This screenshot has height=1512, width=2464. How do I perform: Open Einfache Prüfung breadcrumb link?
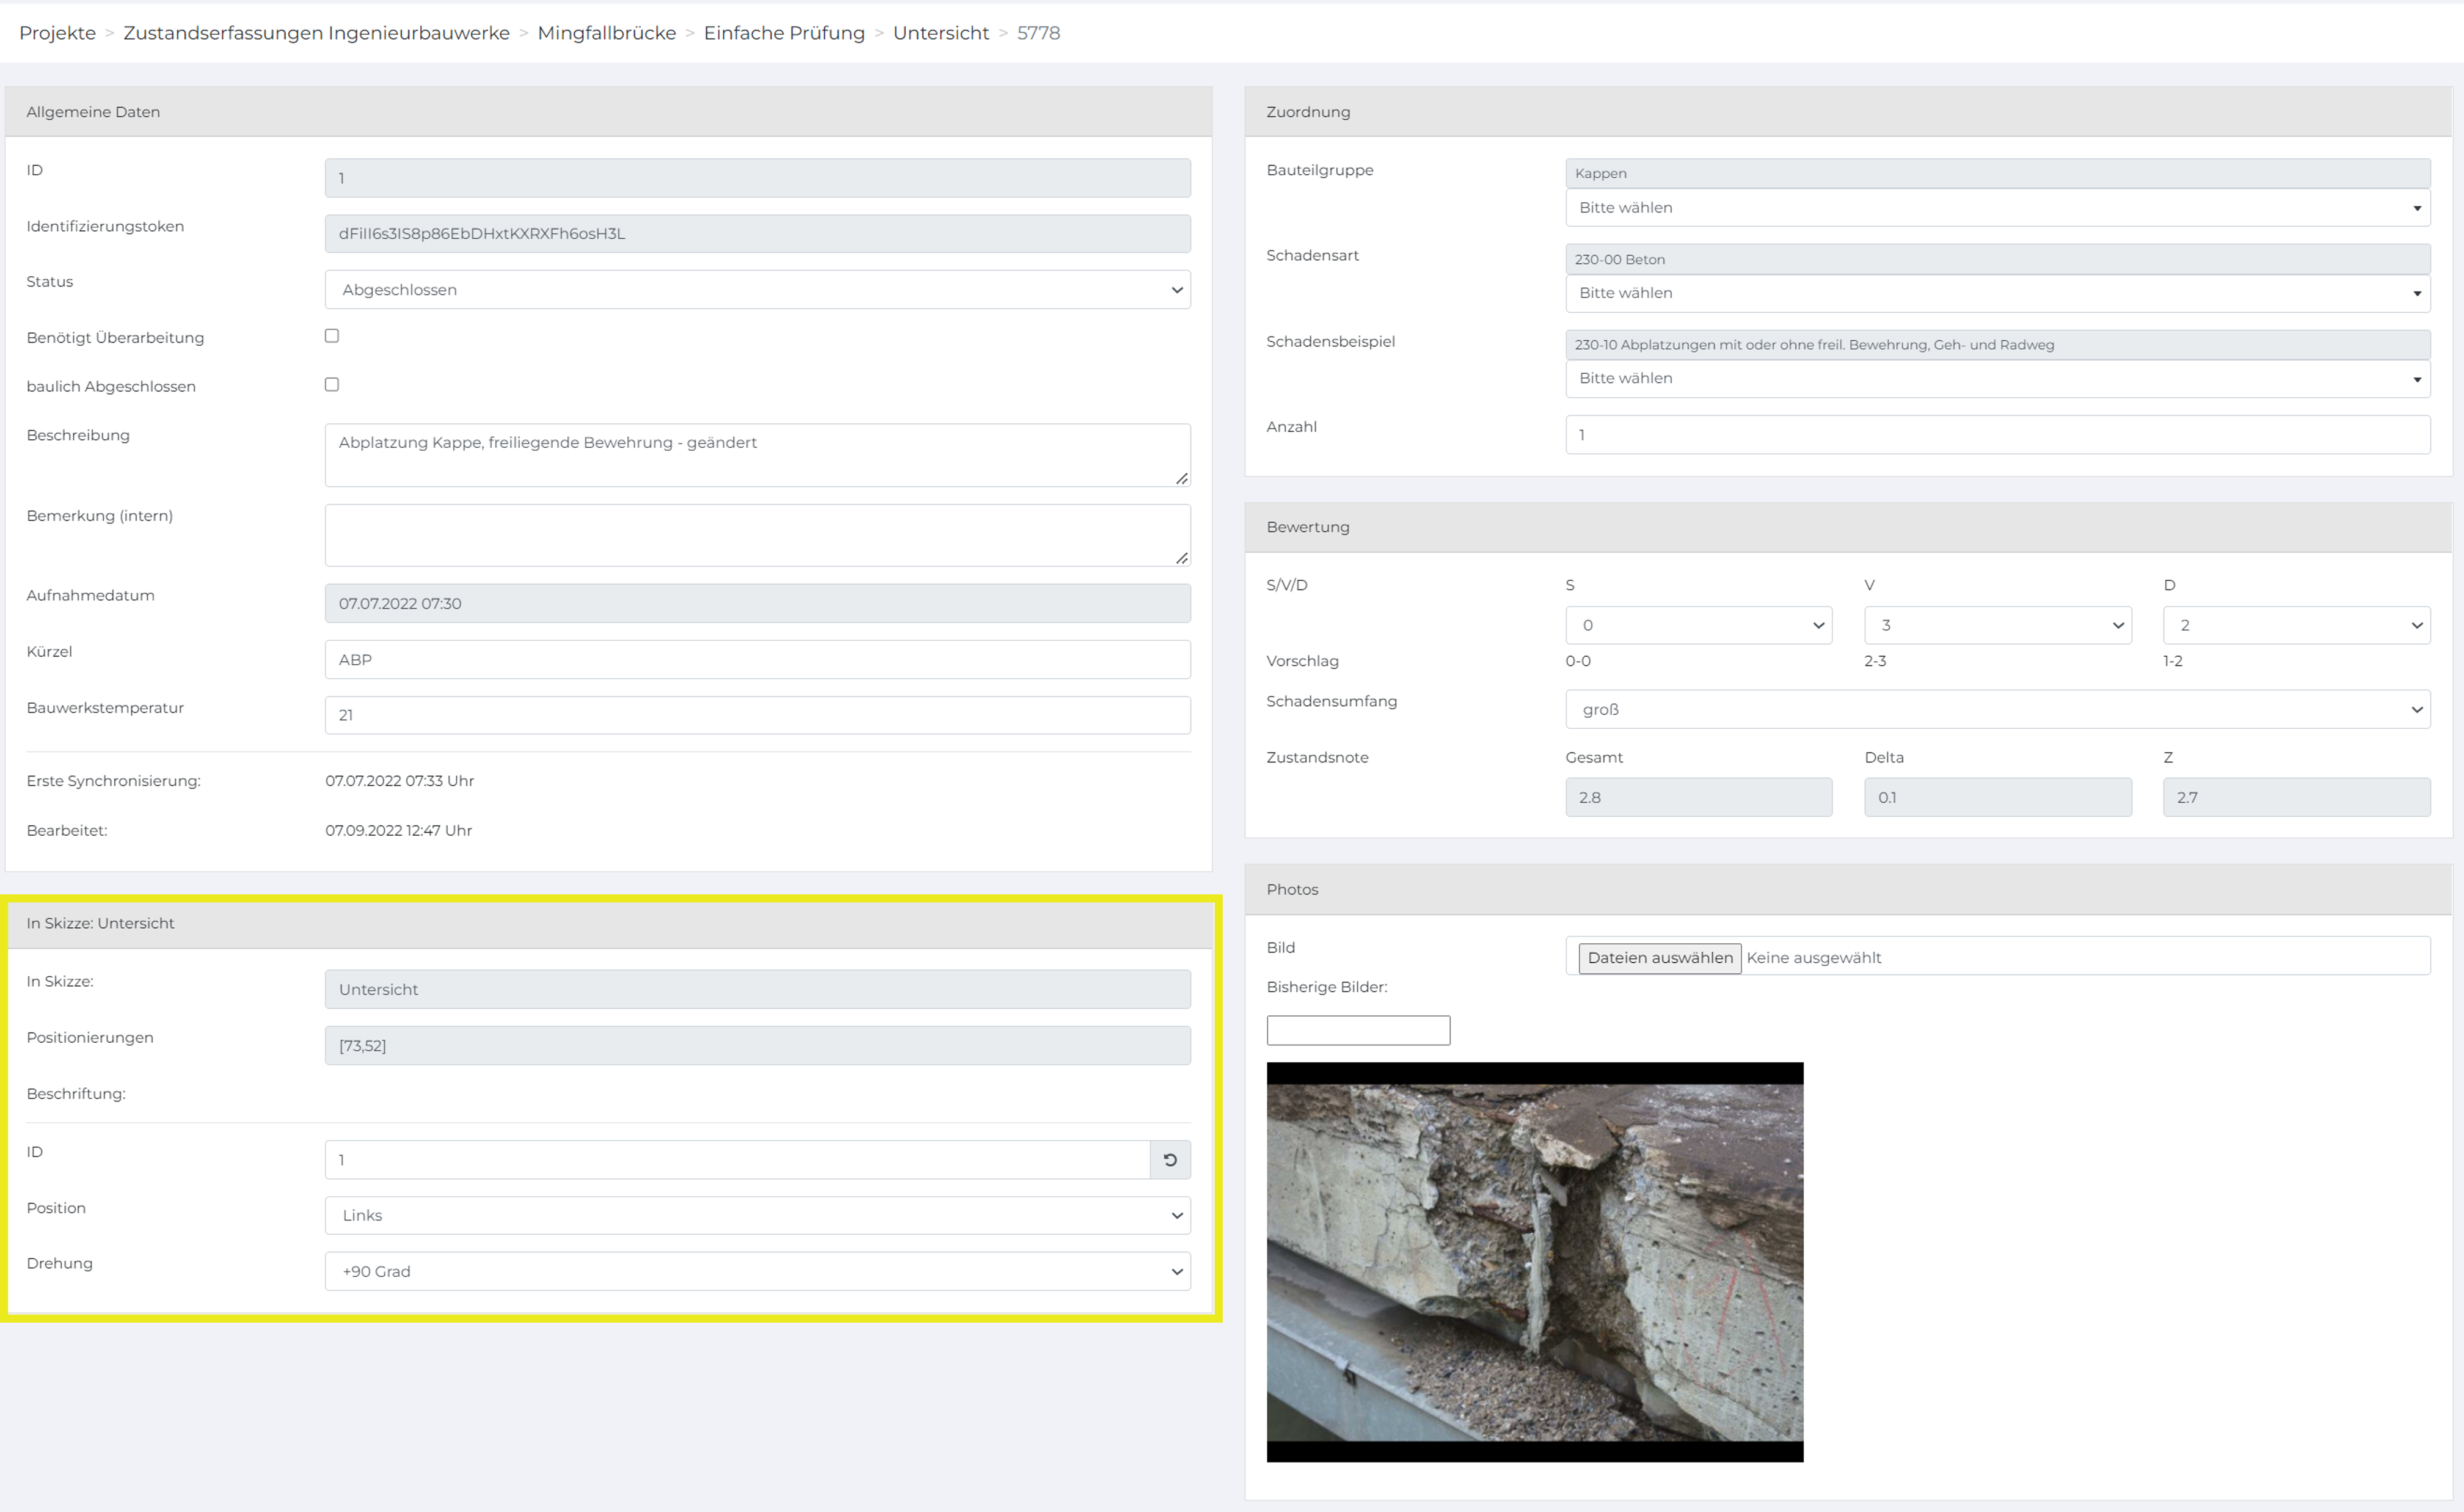784,33
